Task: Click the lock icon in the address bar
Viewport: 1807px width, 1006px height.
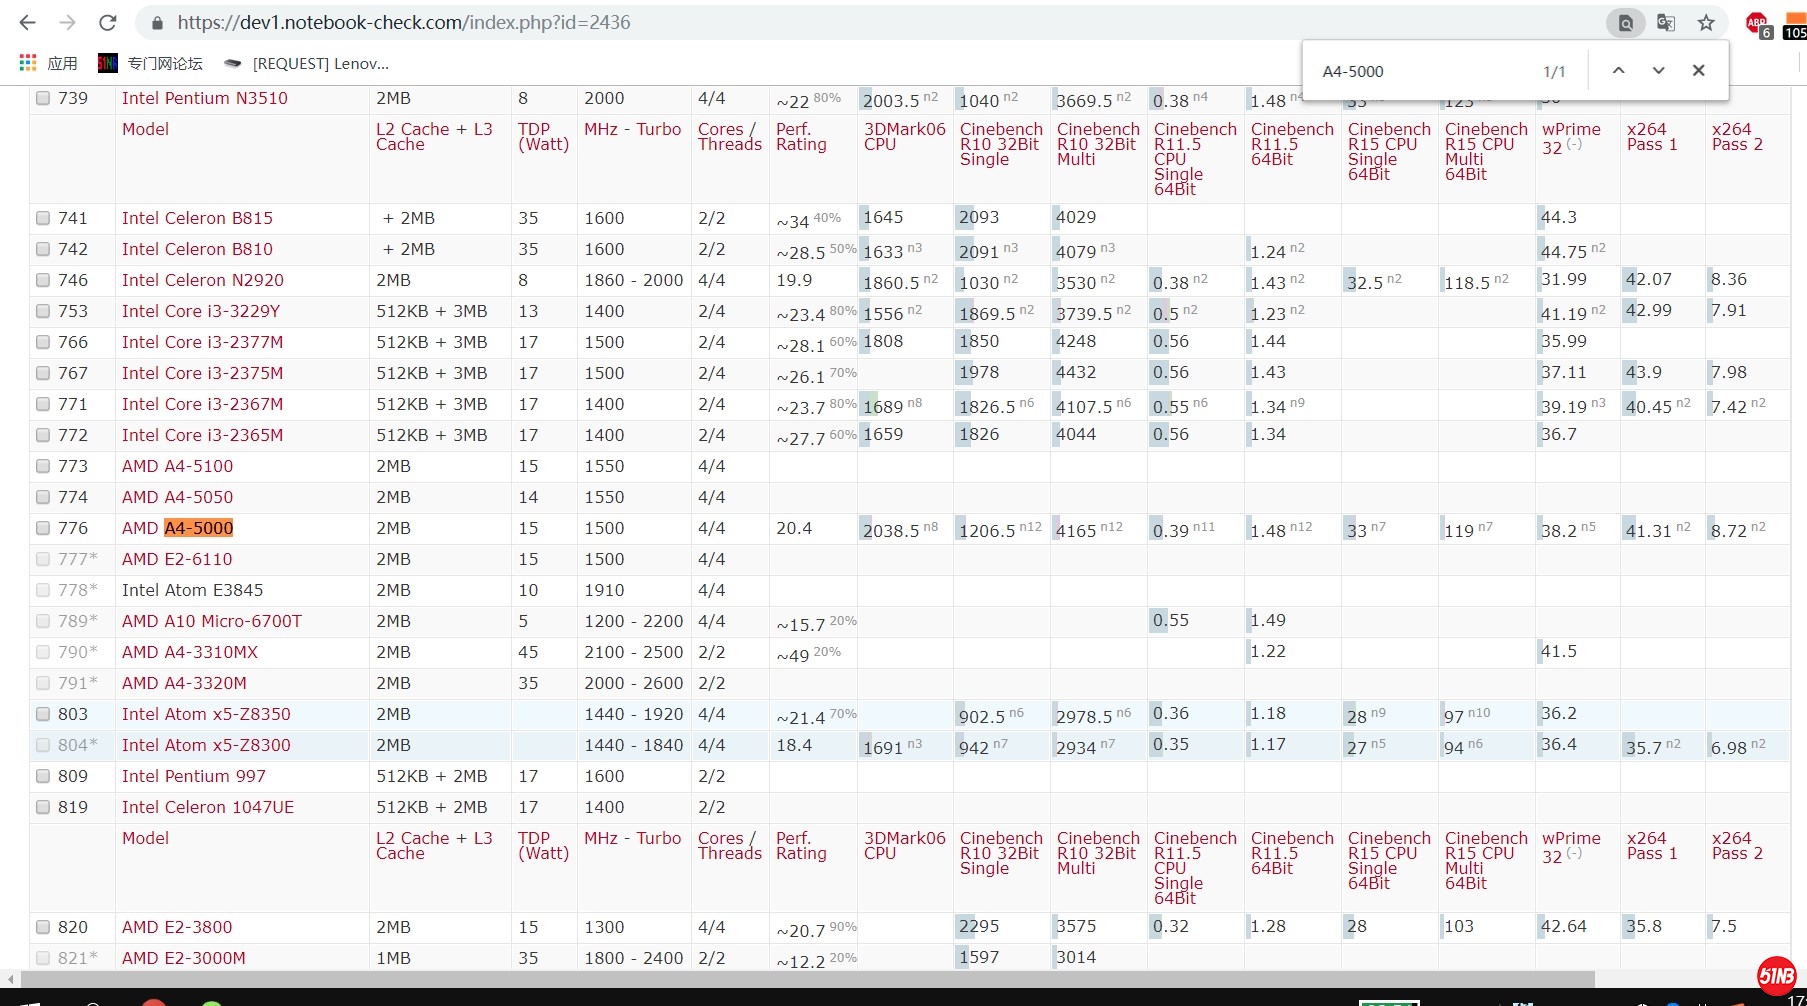Action: (x=156, y=22)
